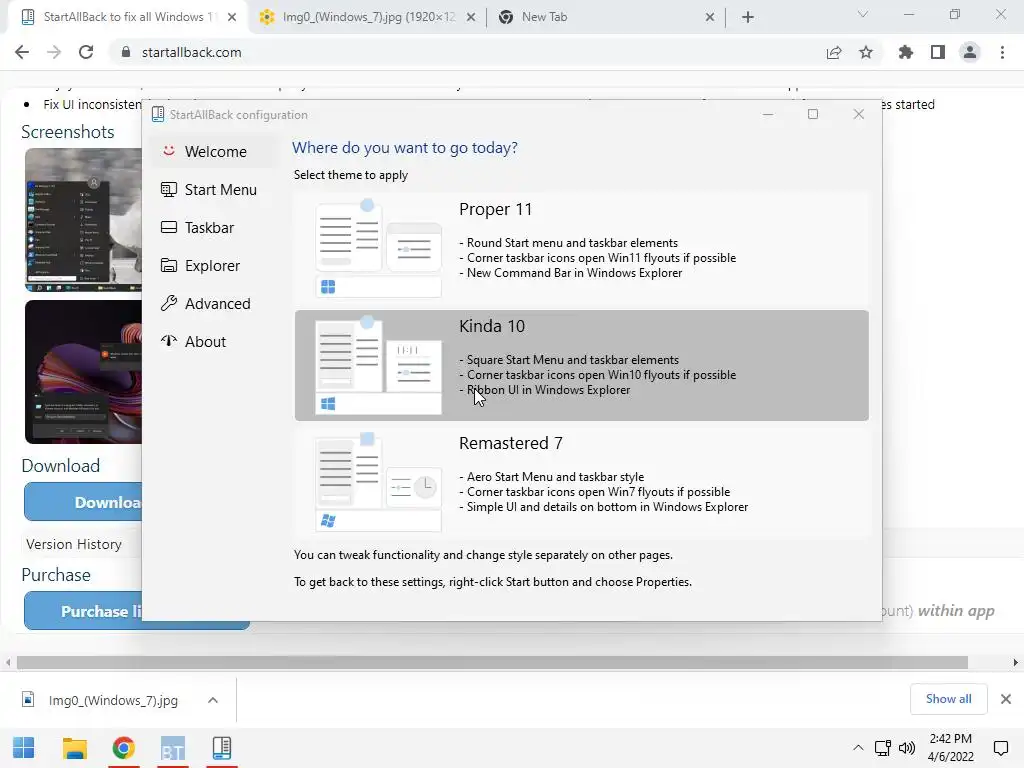Open the Taskbar settings page

point(215,227)
